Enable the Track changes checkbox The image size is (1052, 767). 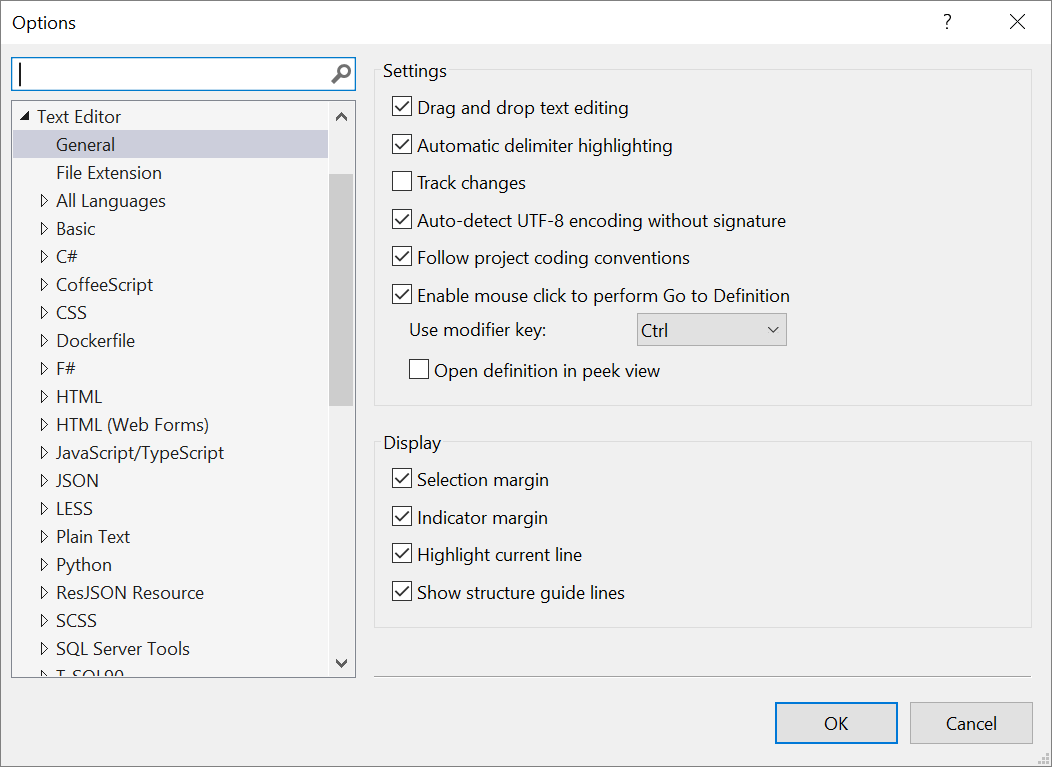pyautogui.click(x=402, y=182)
